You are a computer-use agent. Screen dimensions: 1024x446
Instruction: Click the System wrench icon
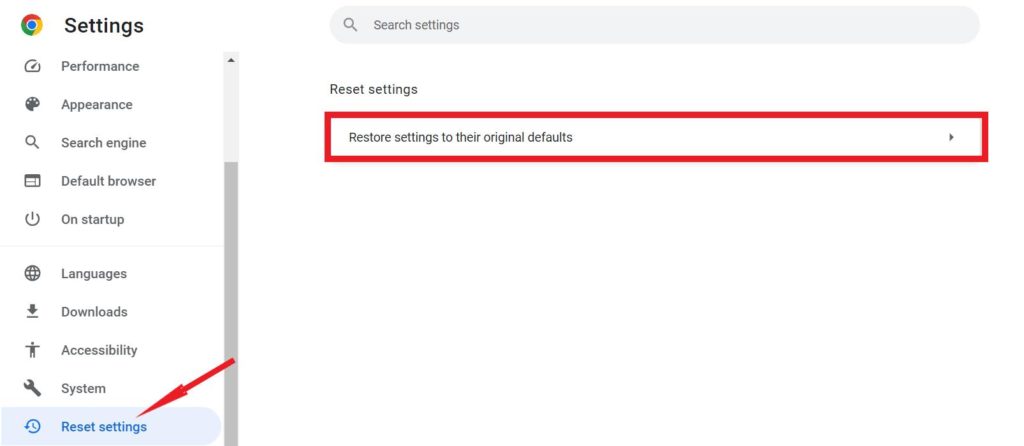[33, 388]
